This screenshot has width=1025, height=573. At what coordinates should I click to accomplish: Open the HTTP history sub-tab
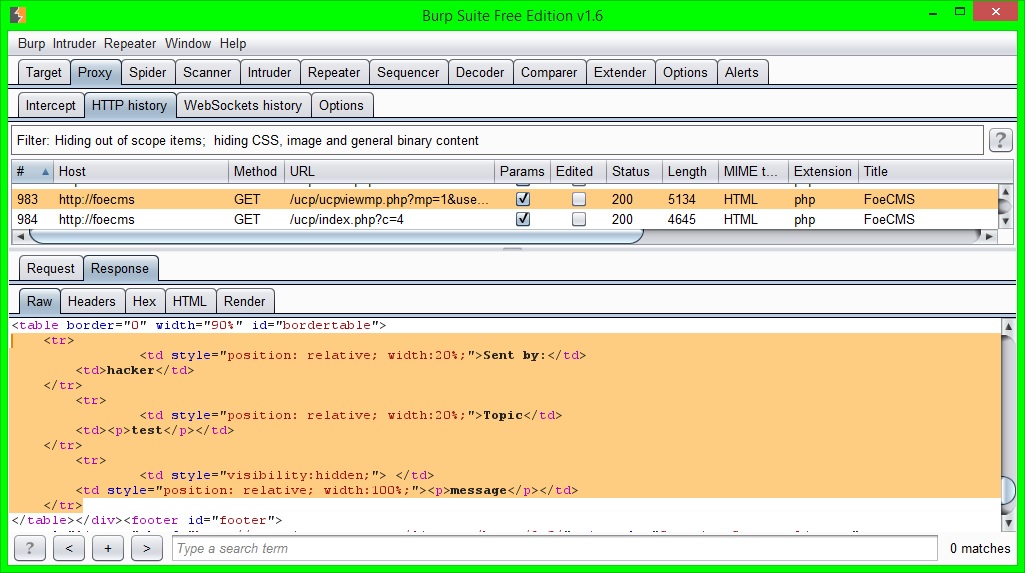129,105
